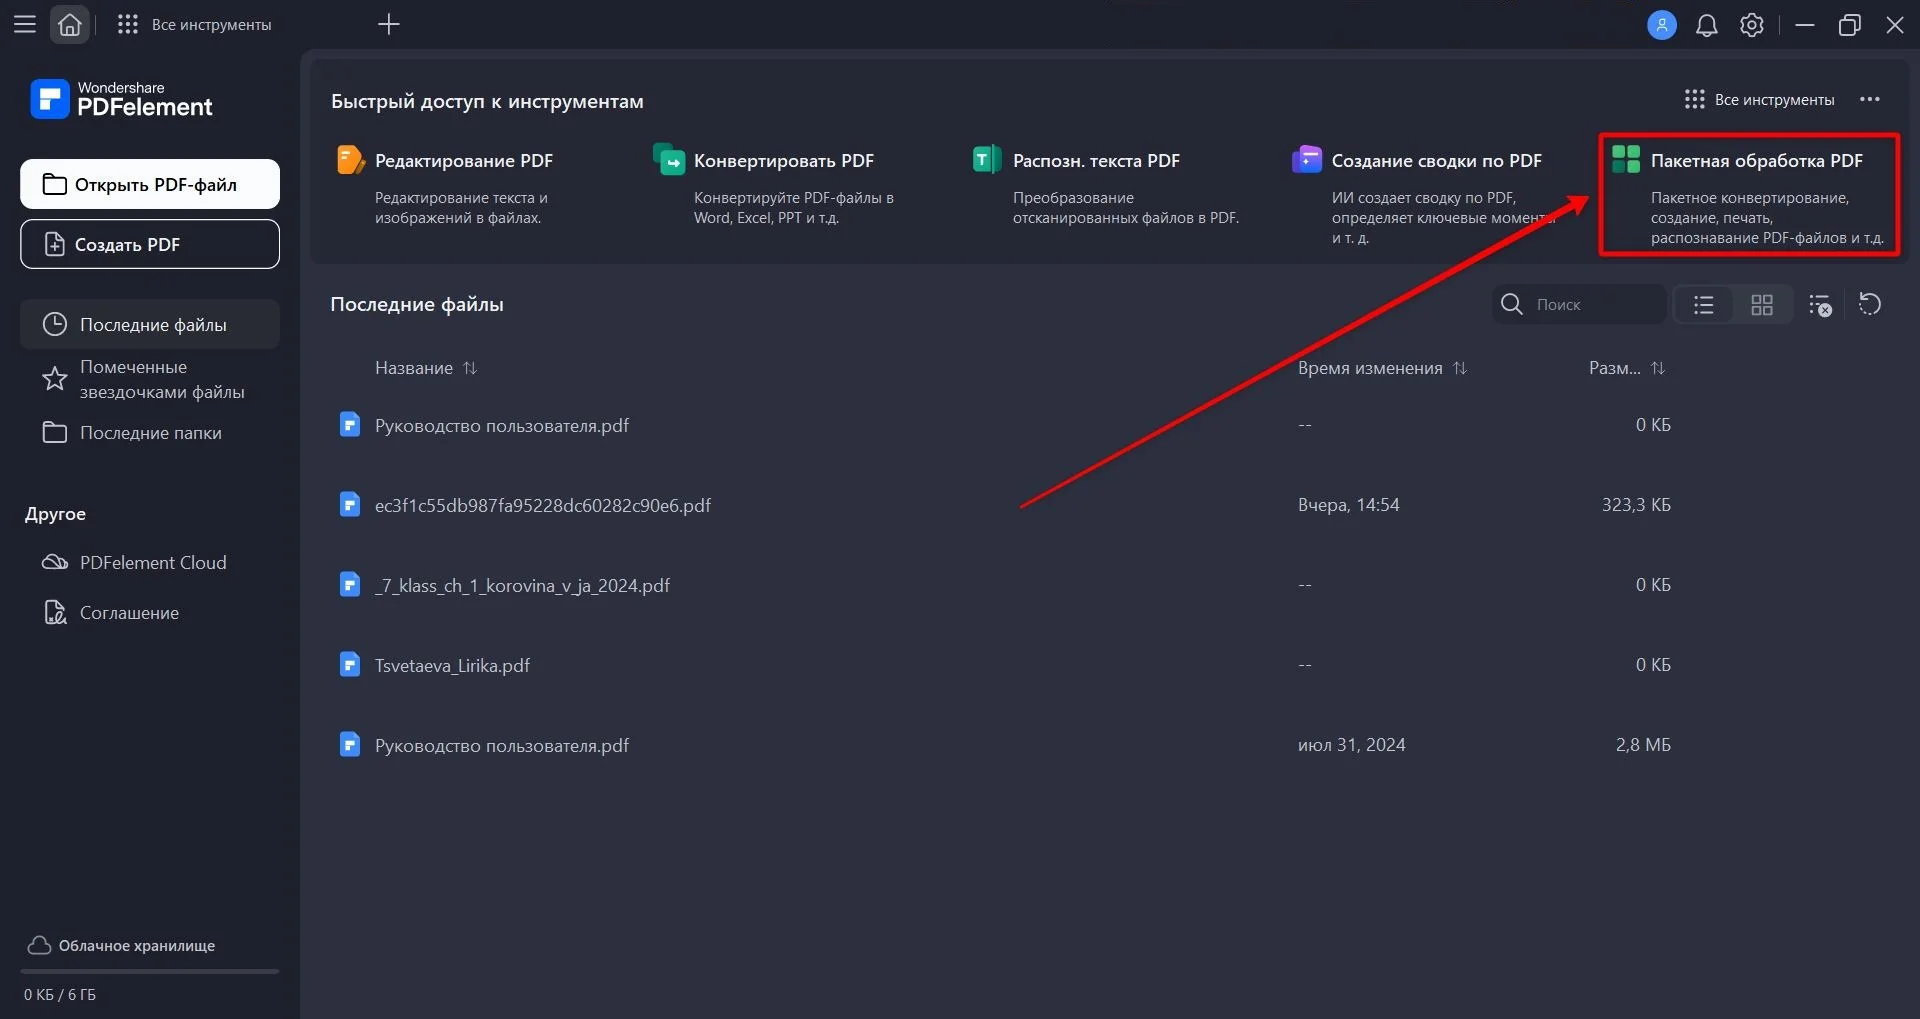Click the user account avatar
1920x1019 pixels.
click(1661, 26)
